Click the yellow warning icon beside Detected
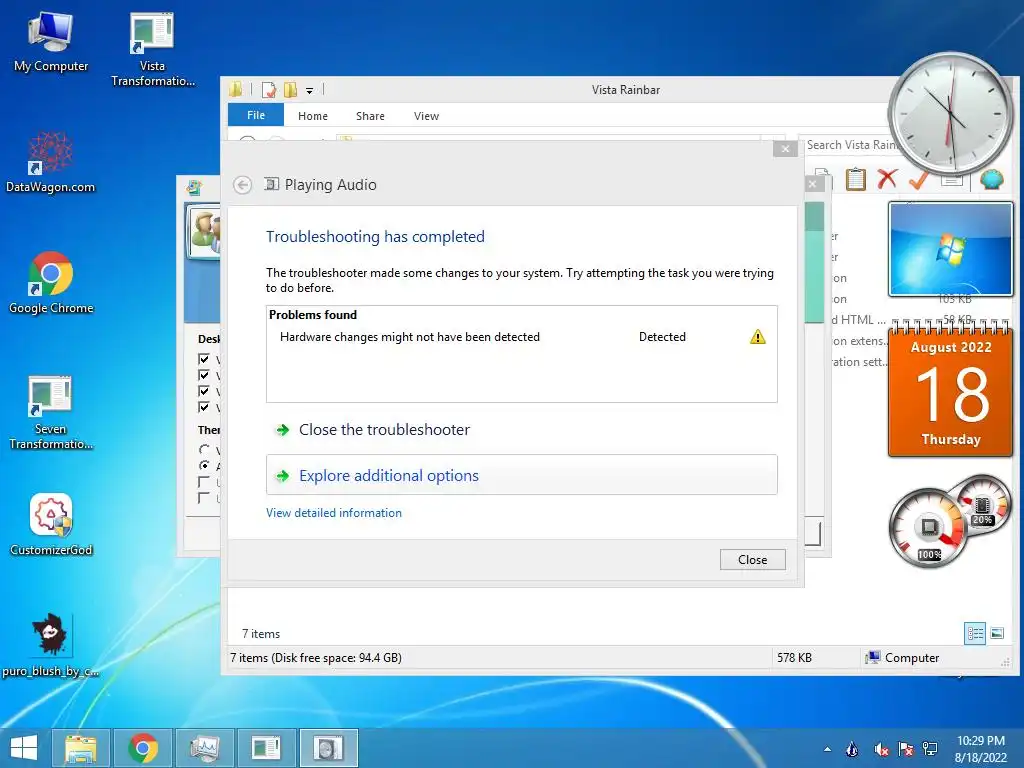Viewport: 1024px width, 768px height. [758, 337]
